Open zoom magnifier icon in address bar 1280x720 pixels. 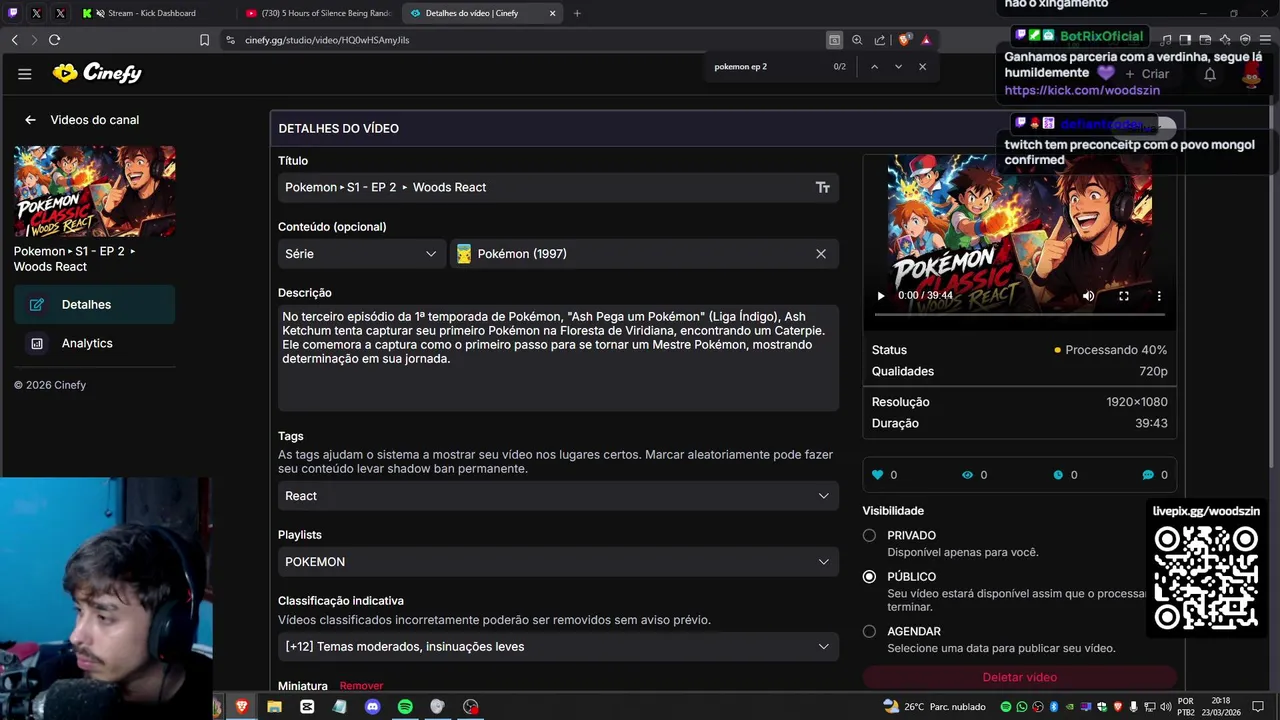tap(857, 40)
